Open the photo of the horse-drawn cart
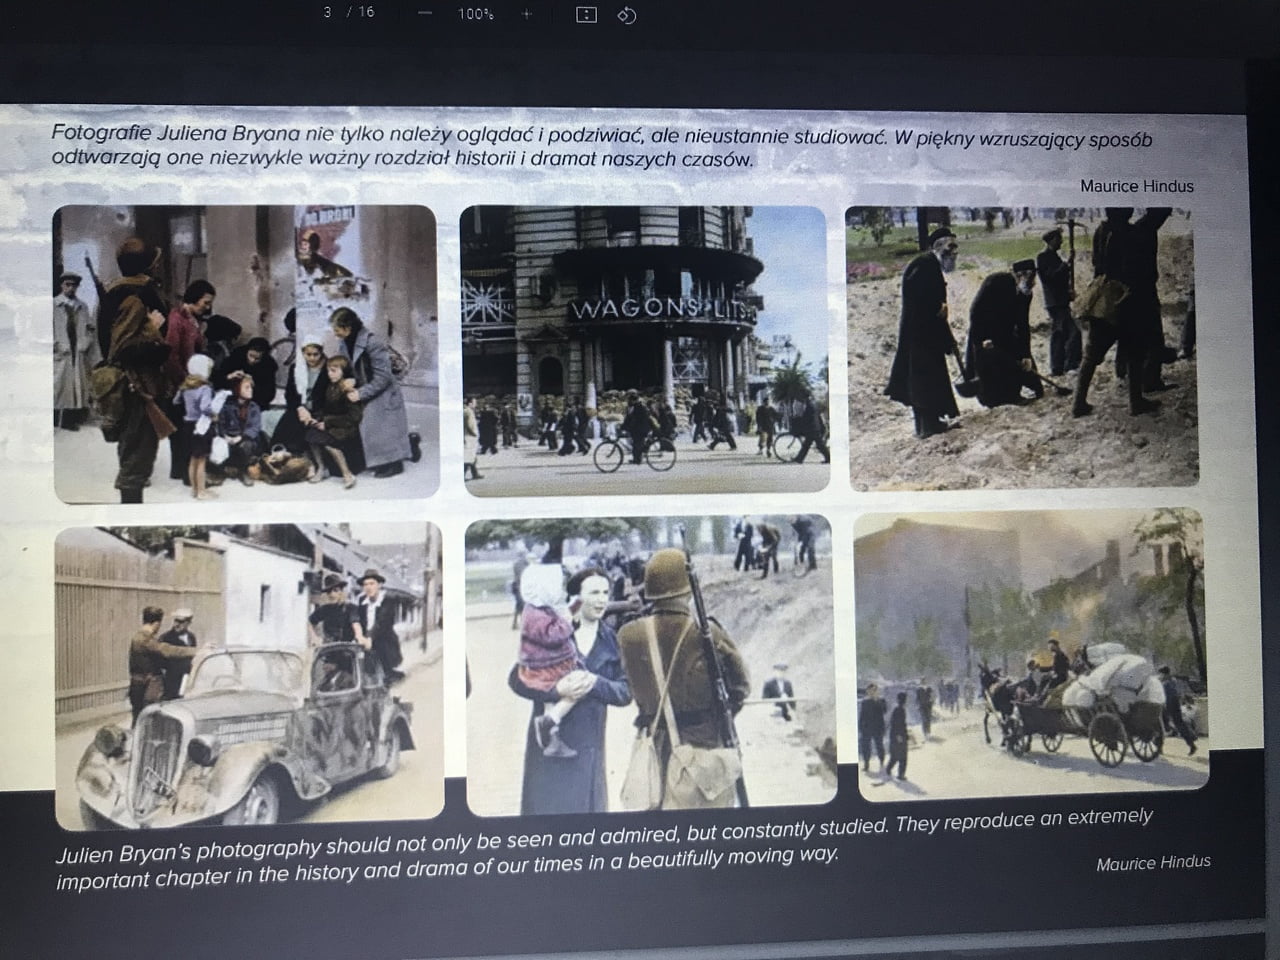This screenshot has height=960, width=1280. click(1031, 653)
